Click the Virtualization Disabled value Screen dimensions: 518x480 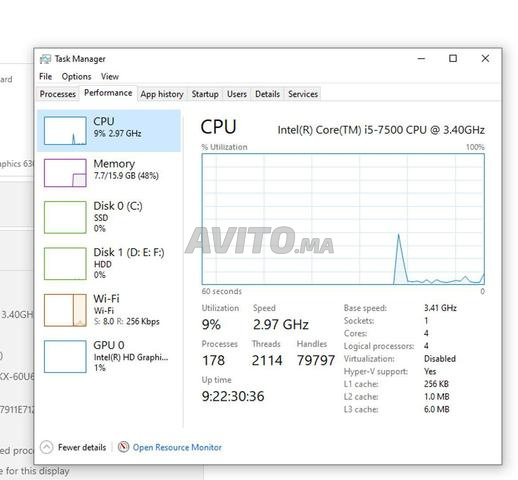pyautogui.click(x=440, y=359)
